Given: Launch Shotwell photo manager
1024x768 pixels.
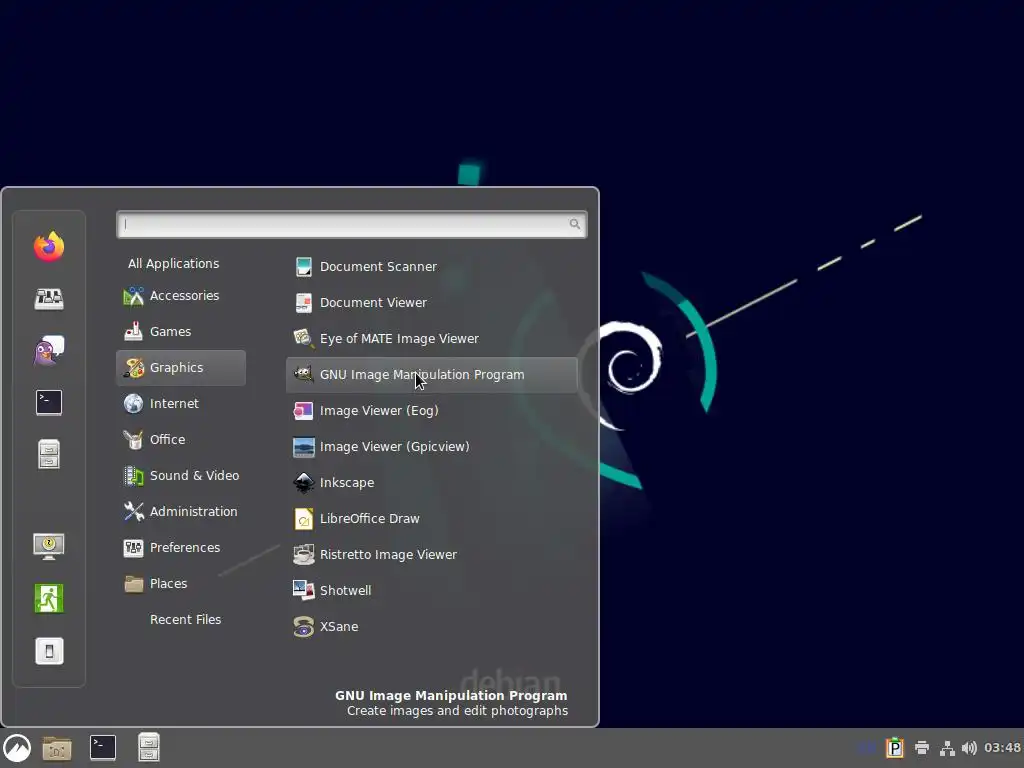Looking at the screenshot, I should coord(432,590).
